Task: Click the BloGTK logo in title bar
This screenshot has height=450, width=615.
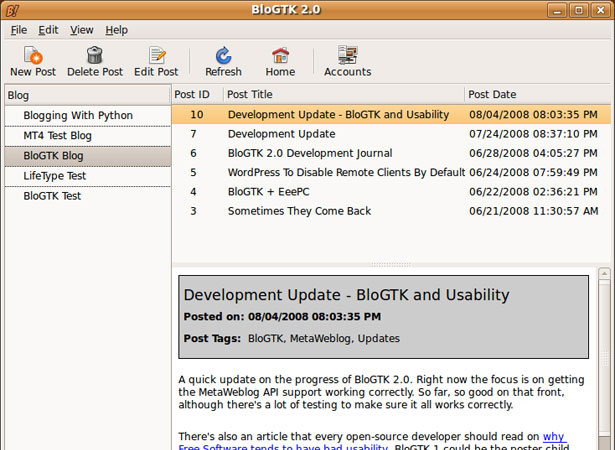Action: pos(12,10)
